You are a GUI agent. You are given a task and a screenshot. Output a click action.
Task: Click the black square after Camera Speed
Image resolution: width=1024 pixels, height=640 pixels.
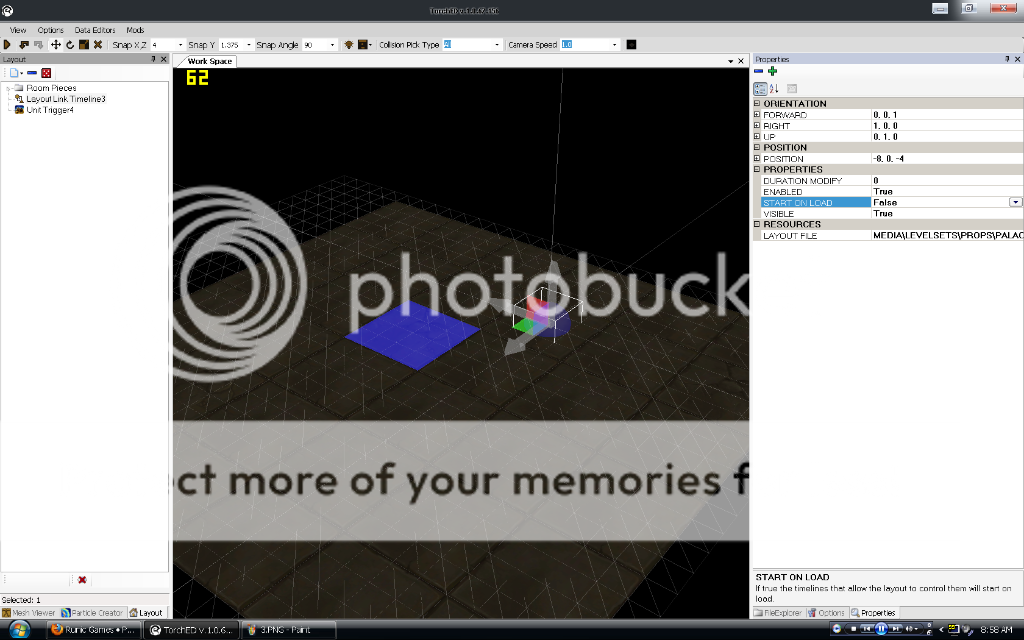[x=632, y=44]
